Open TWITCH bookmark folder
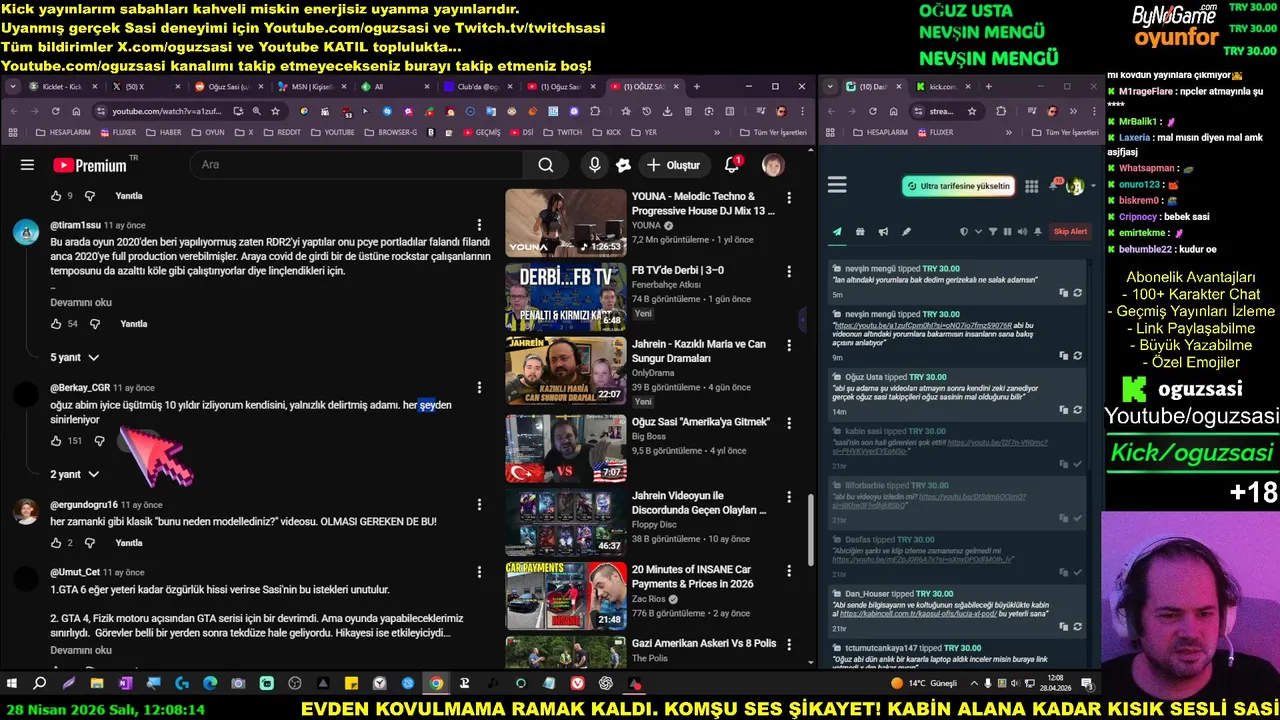 point(562,132)
